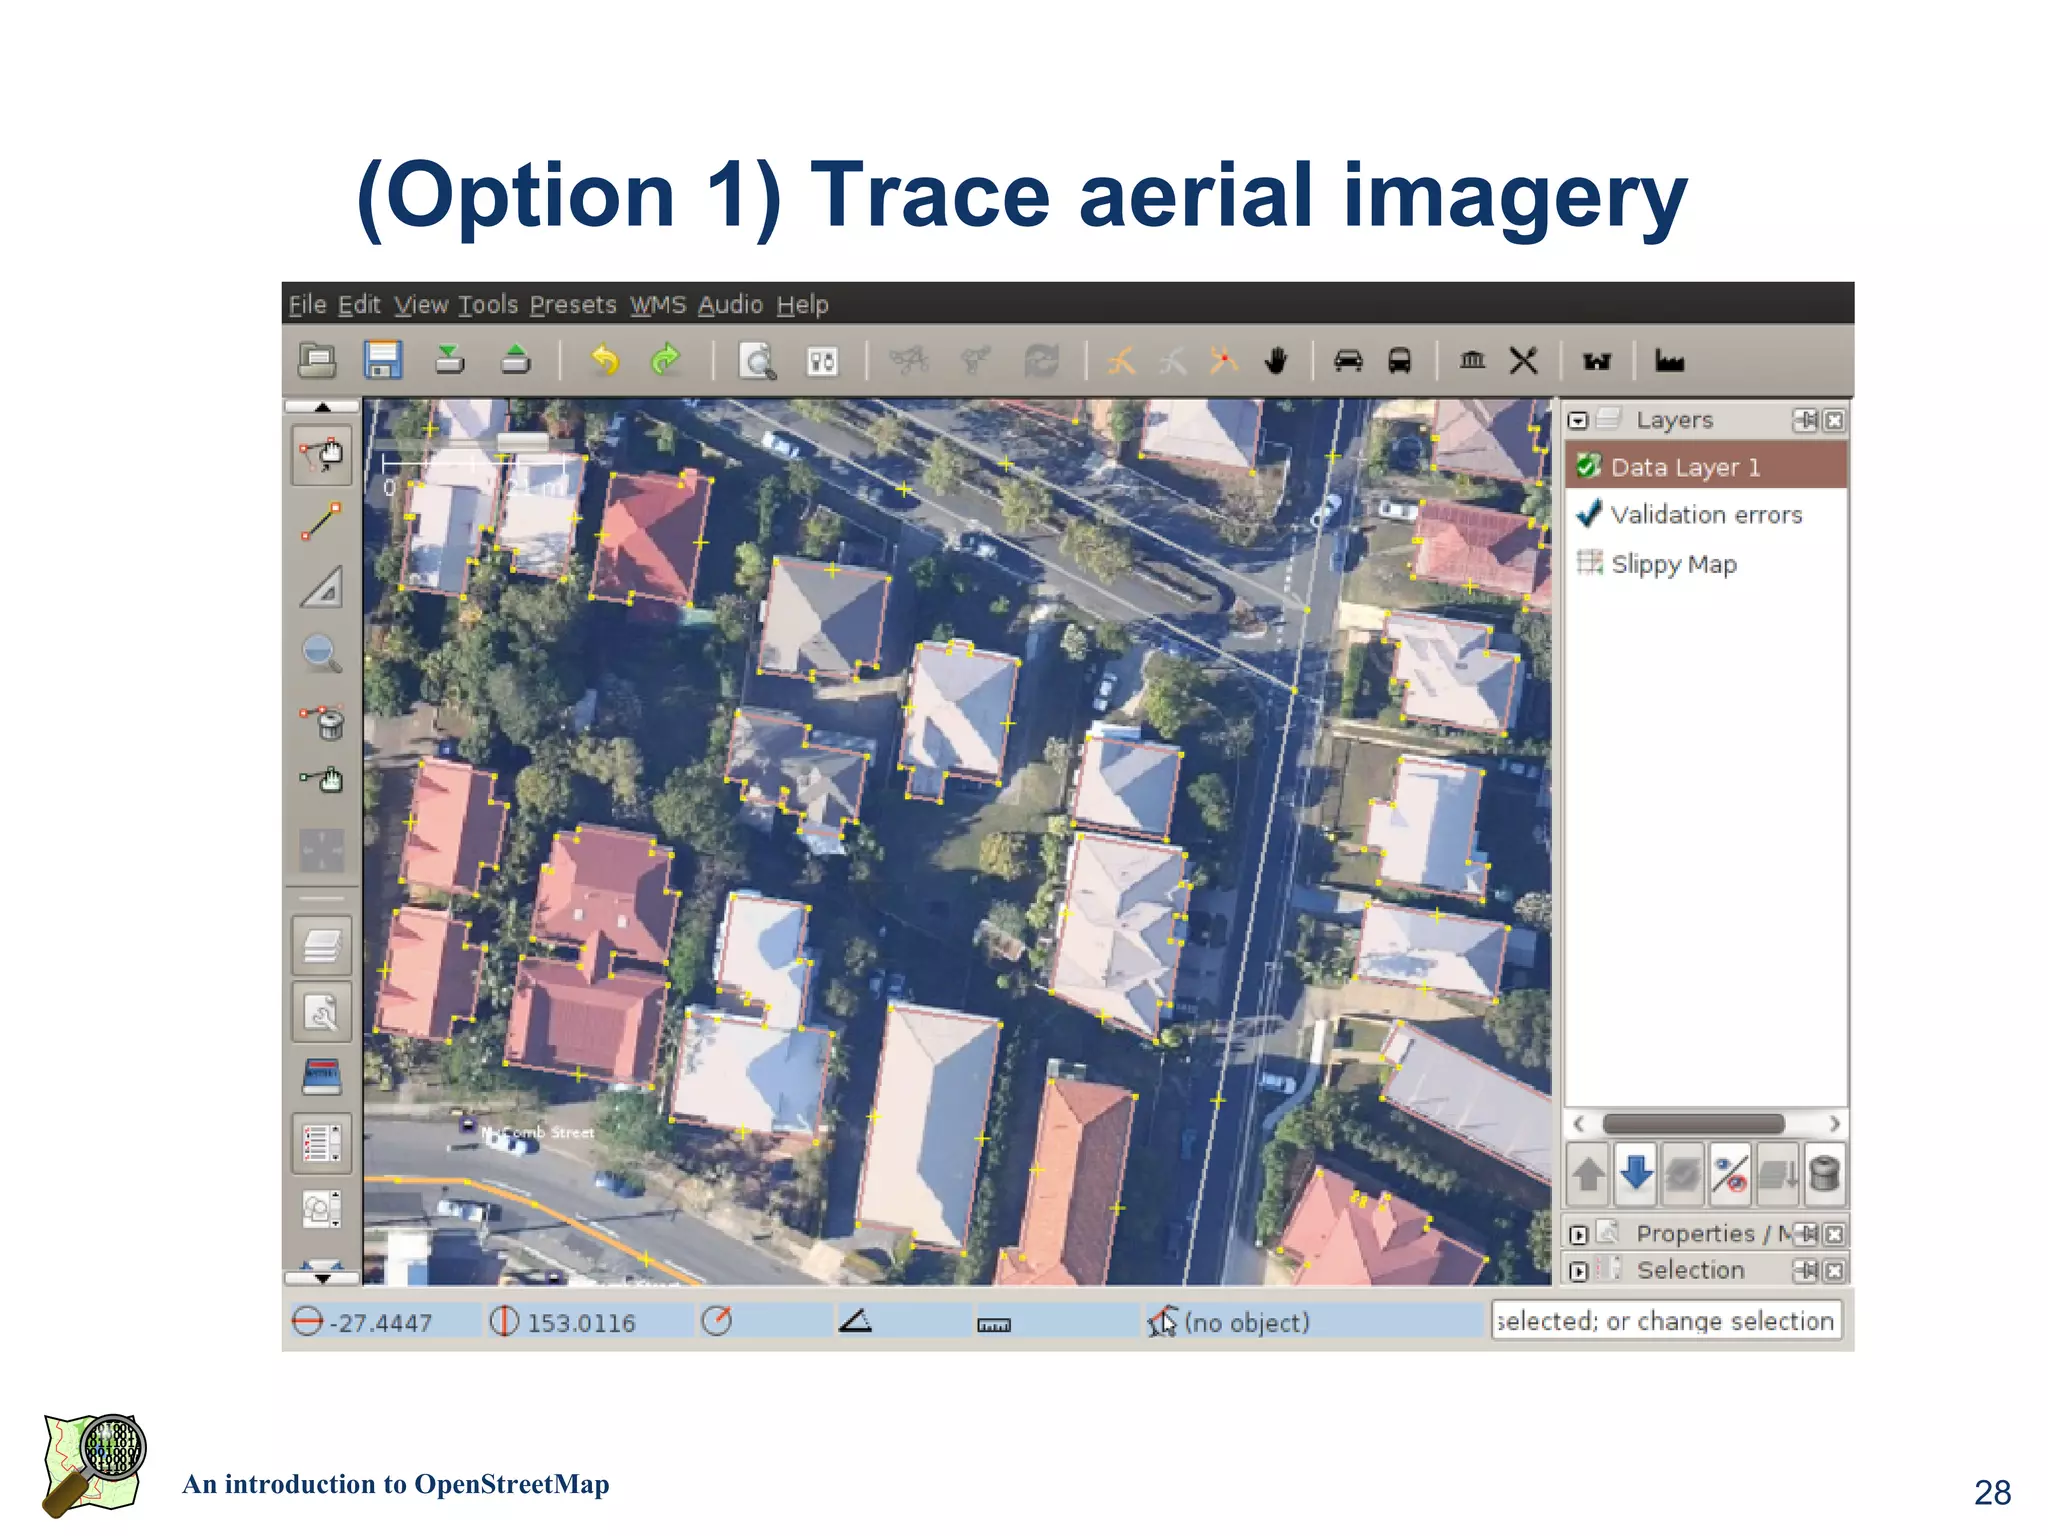Screen dimensions: 2048x1536
Task: Click the delete layer trash icon
Action: click(x=1824, y=1173)
